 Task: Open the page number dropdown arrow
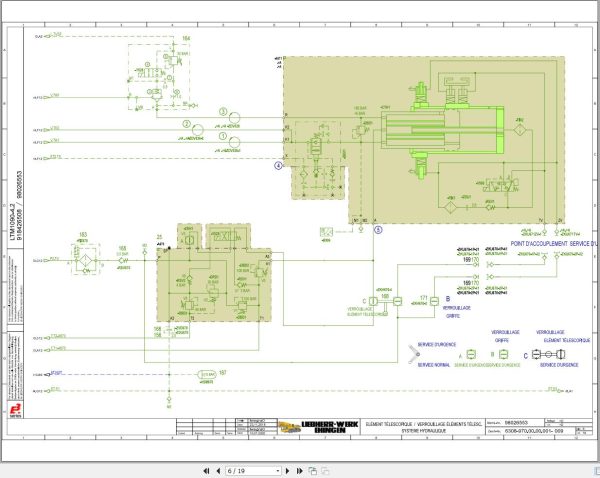coord(278,471)
